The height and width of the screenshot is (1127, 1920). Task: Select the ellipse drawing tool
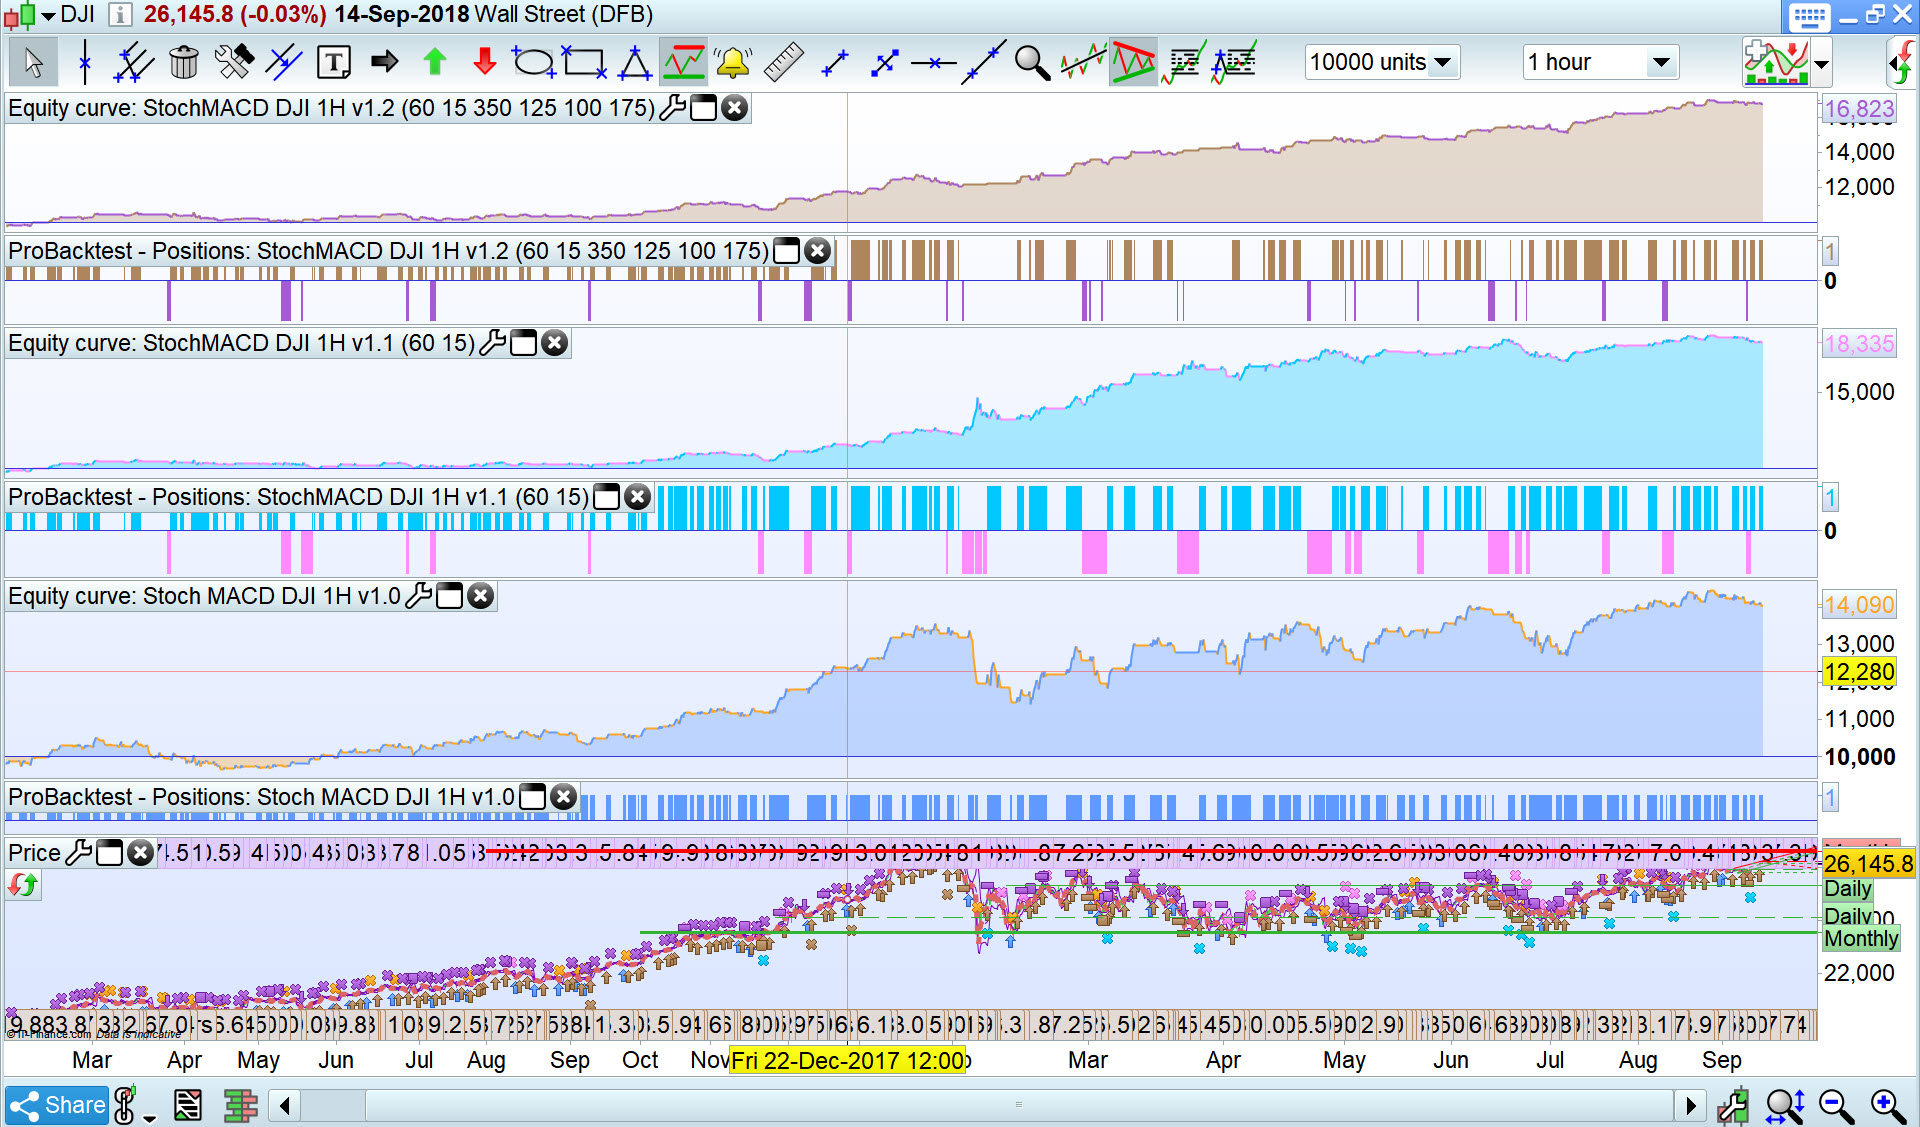pyautogui.click(x=533, y=63)
